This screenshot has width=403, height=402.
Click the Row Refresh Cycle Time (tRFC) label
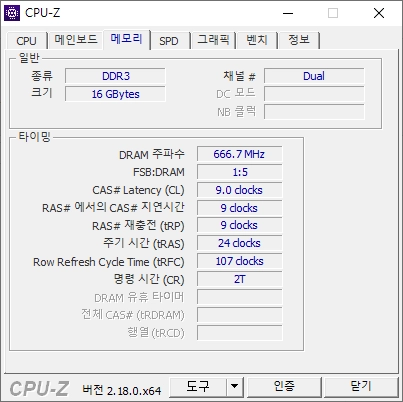click(109, 262)
